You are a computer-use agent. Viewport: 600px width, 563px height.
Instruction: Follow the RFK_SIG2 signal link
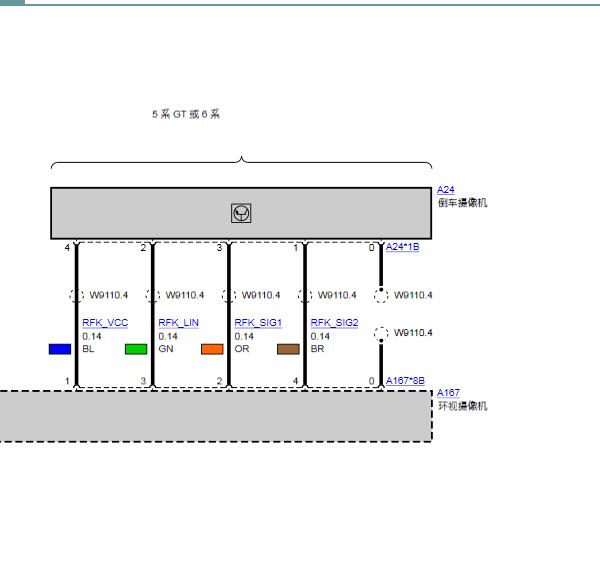click(x=334, y=323)
